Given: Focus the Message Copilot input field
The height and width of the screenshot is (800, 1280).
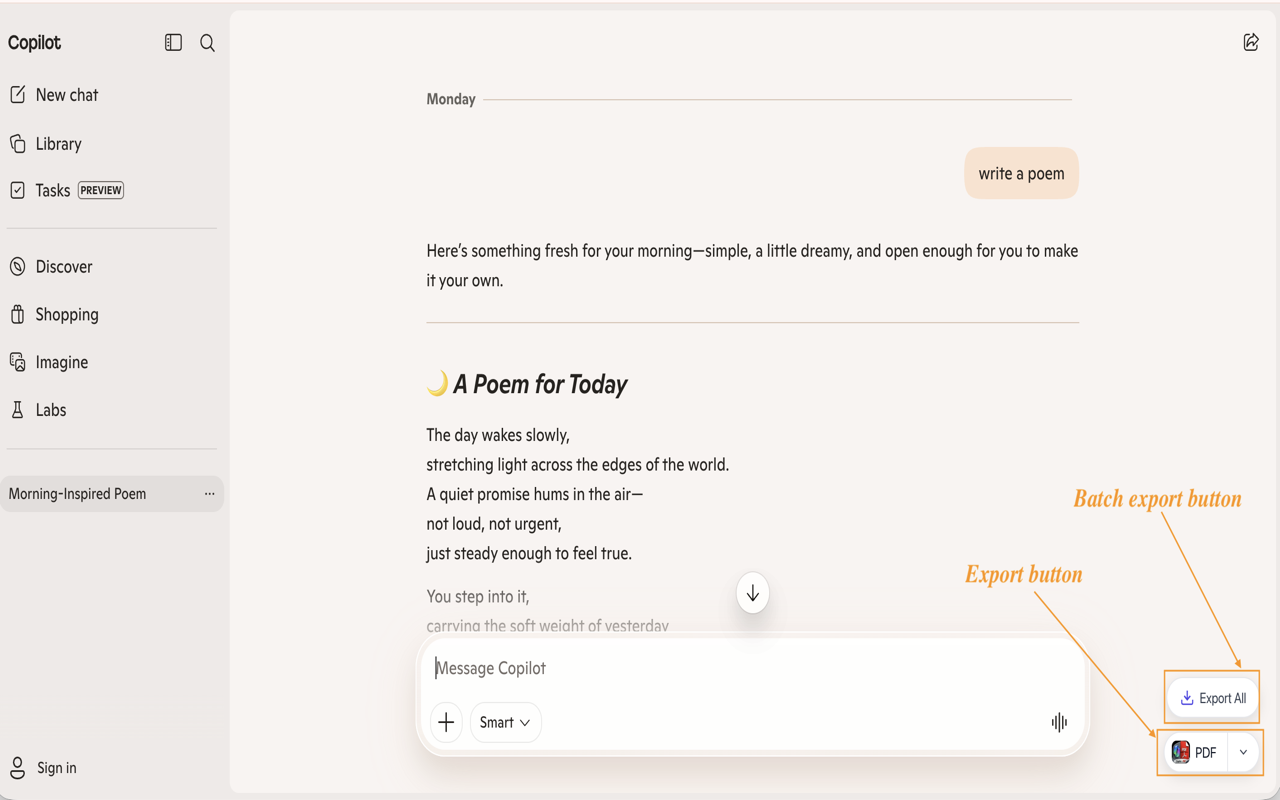Looking at the screenshot, I should [752, 668].
